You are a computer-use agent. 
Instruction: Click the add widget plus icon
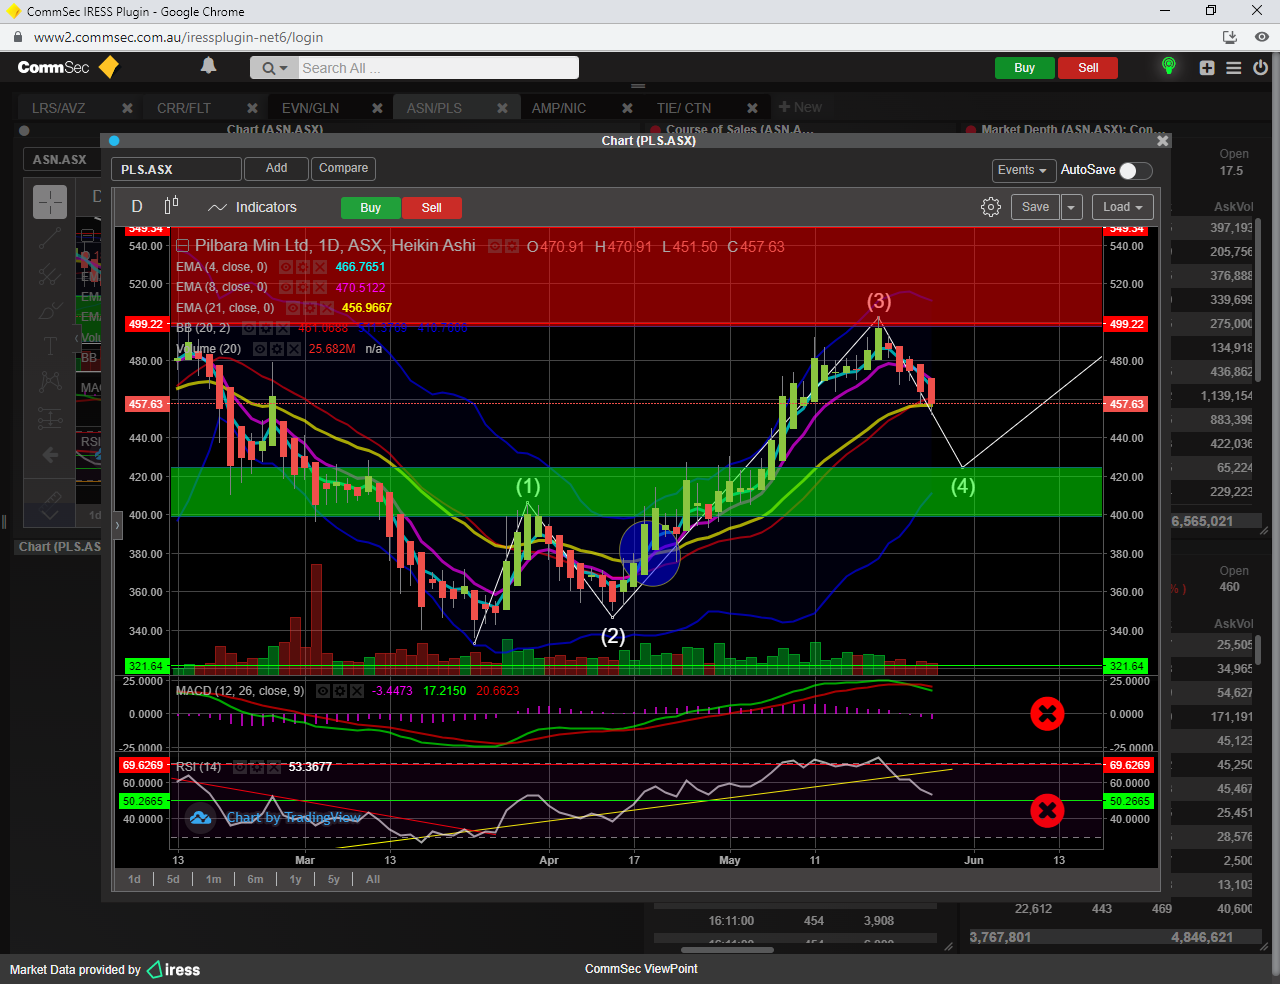point(1207,68)
